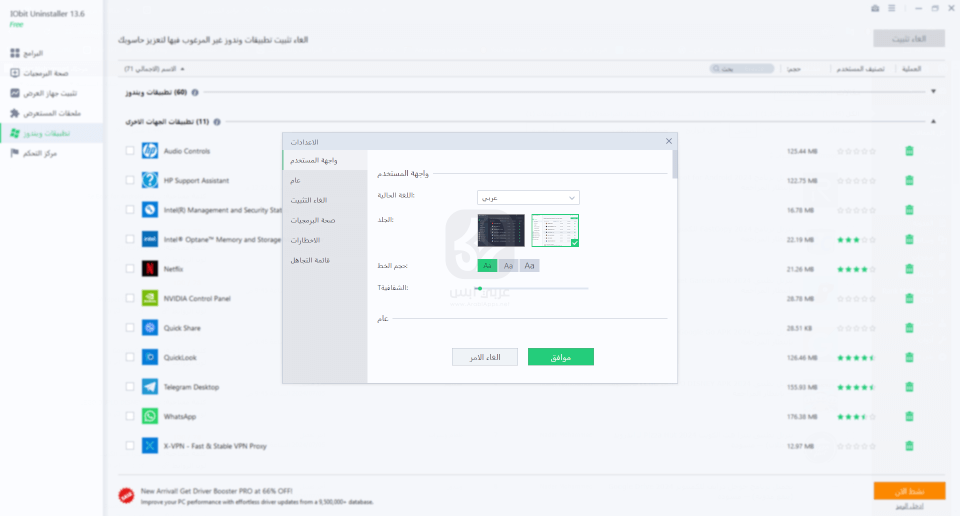Tick the HP Support Assistant checkbox
Screen dimensions: 960x516
[x=130, y=180]
